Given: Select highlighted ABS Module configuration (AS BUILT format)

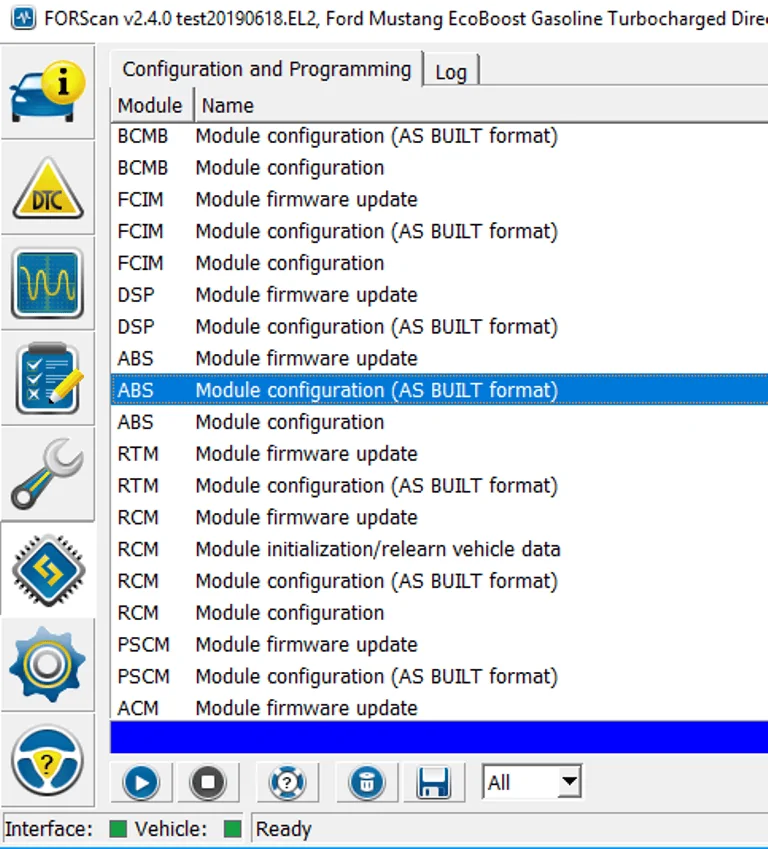Looking at the screenshot, I should (439, 390).
